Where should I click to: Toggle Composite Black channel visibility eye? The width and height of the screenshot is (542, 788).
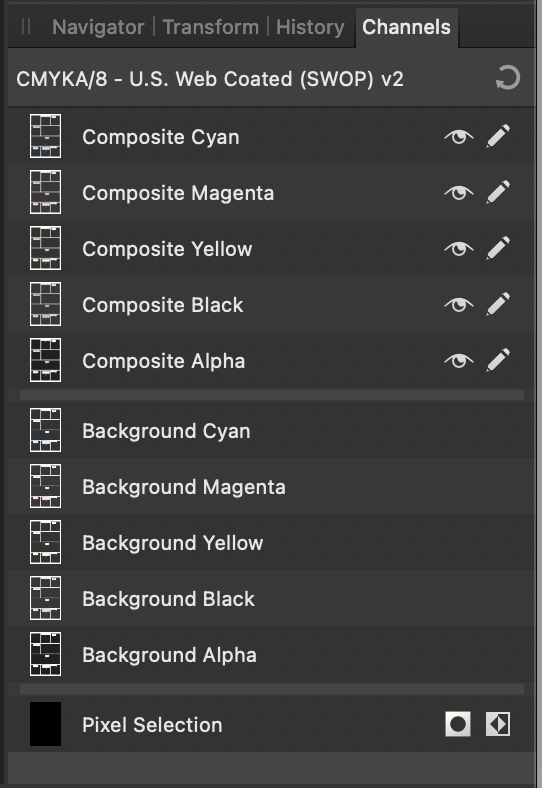click(x=459, y=305)
